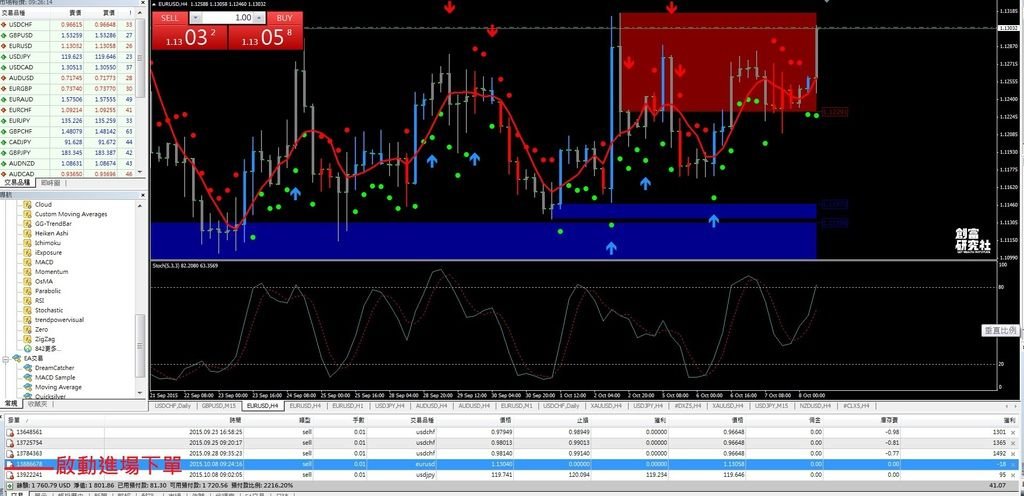Click the globe icon beside 842更多

tap(27, 349)
